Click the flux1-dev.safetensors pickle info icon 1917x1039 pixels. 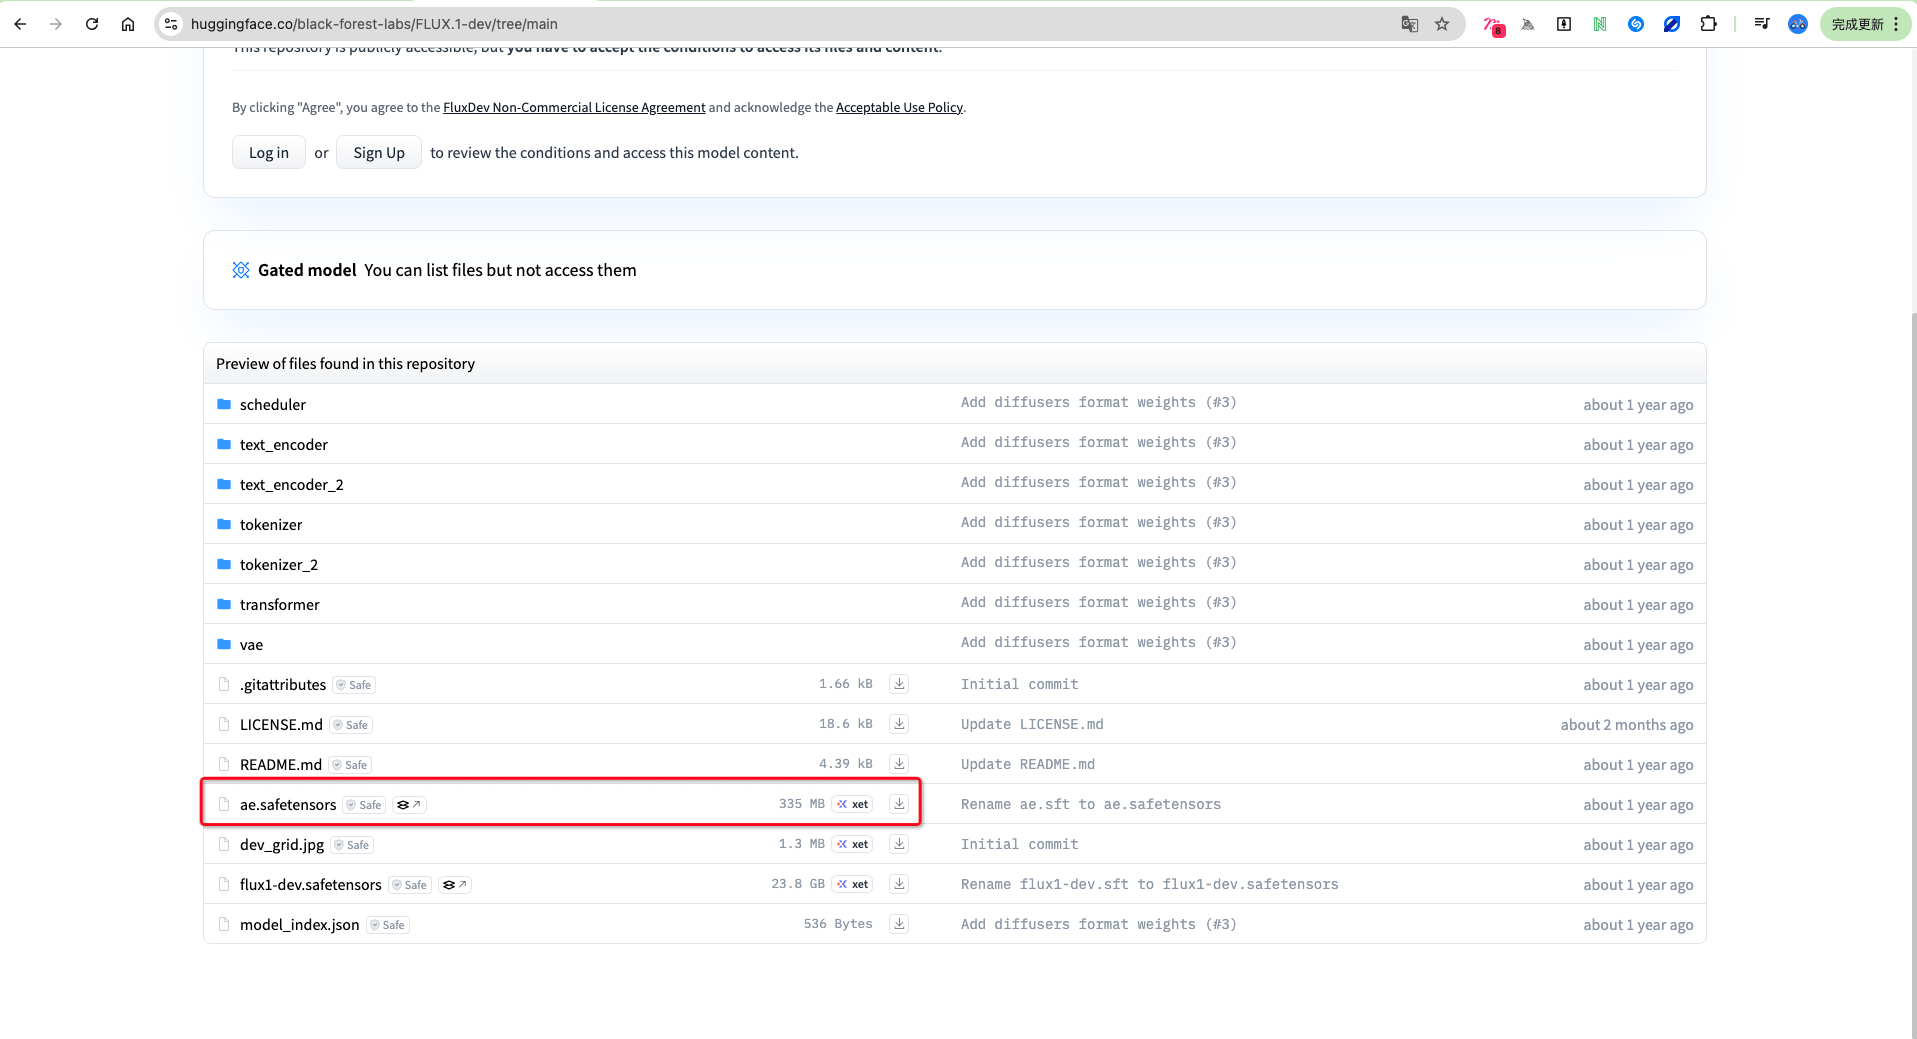point(455,885)
